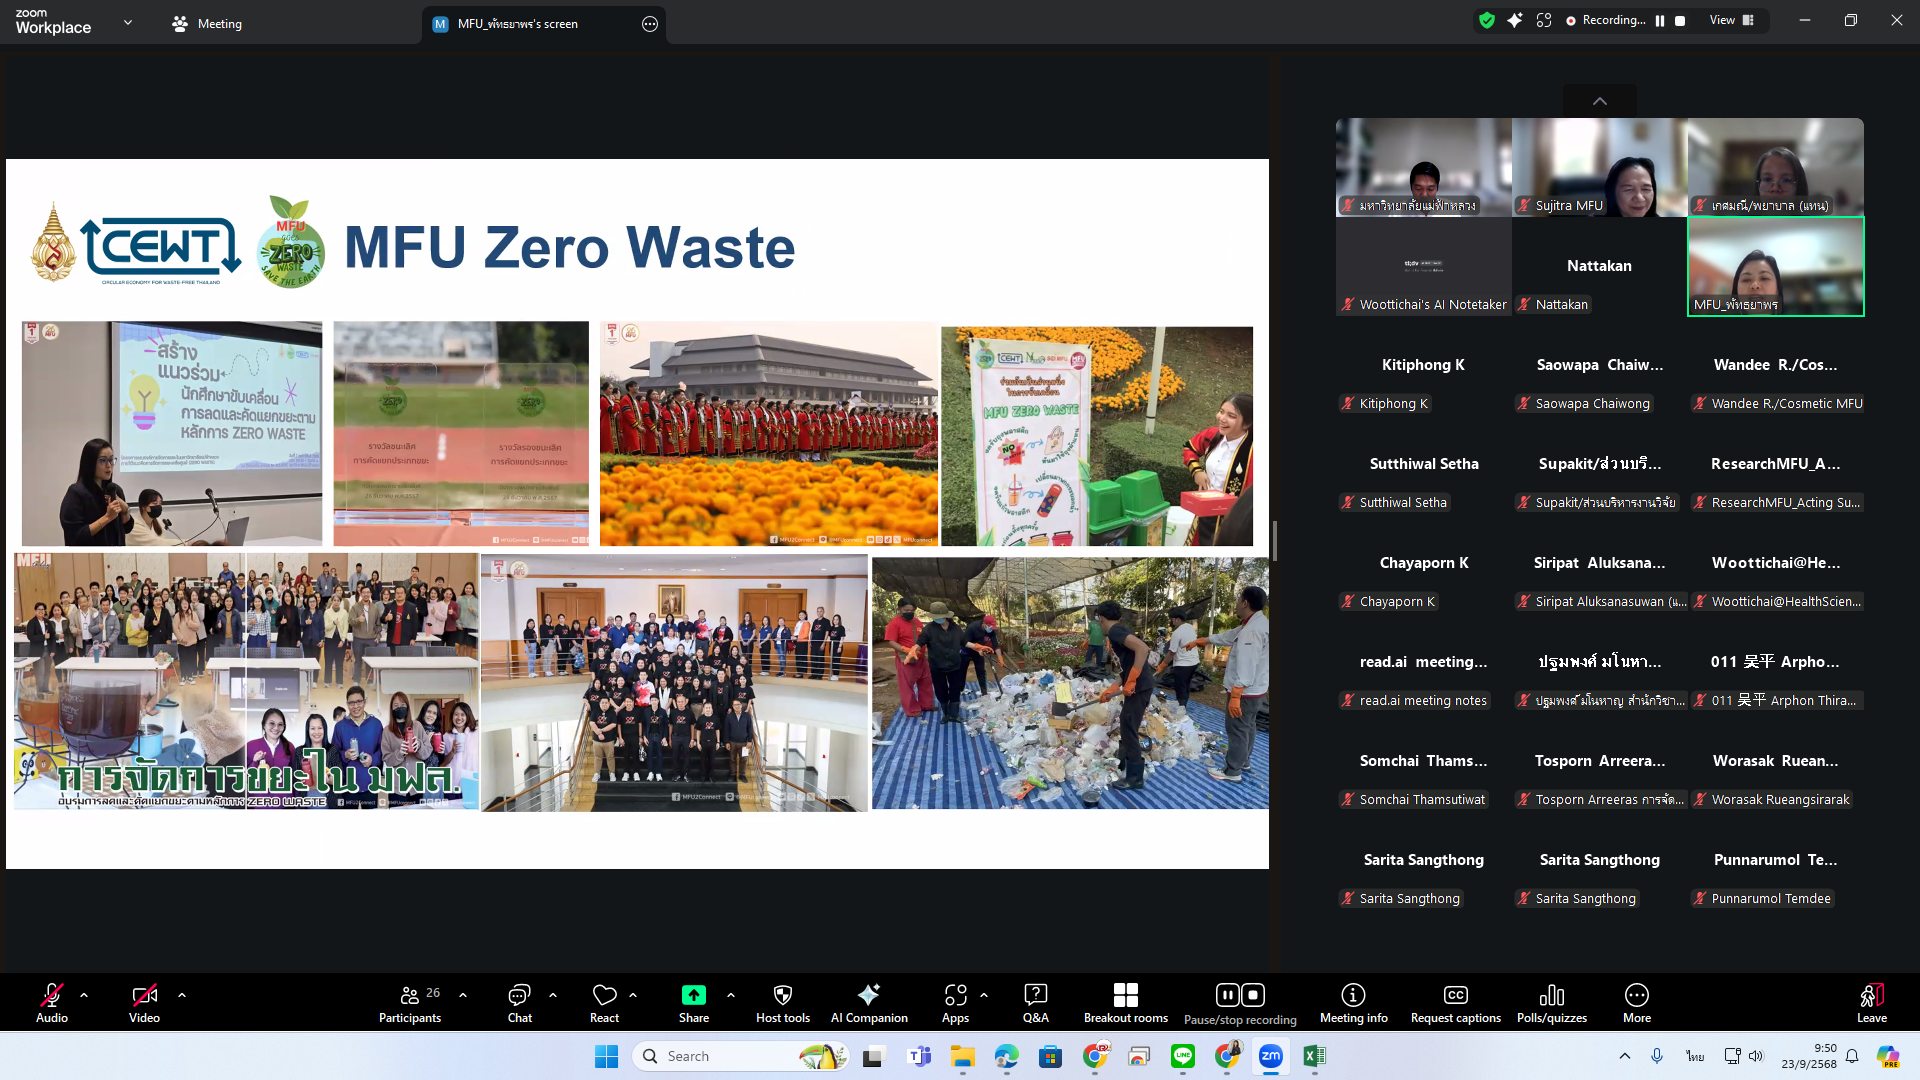Pause recording in top Recording indicator
The height and width of the screenshot is (1080, 1920).
[x=1660, y=21]
